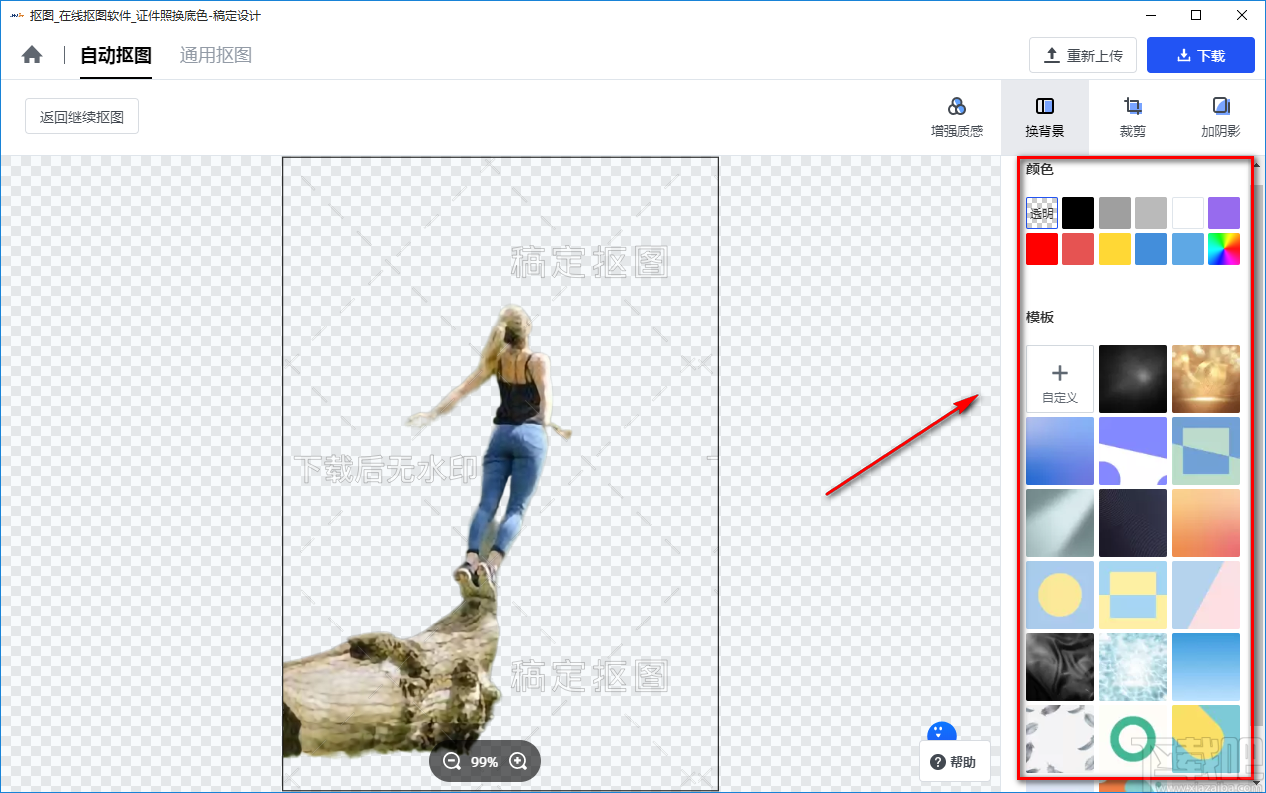Click the 99% zoom level
1266x793 pixels.
[485, 762]
